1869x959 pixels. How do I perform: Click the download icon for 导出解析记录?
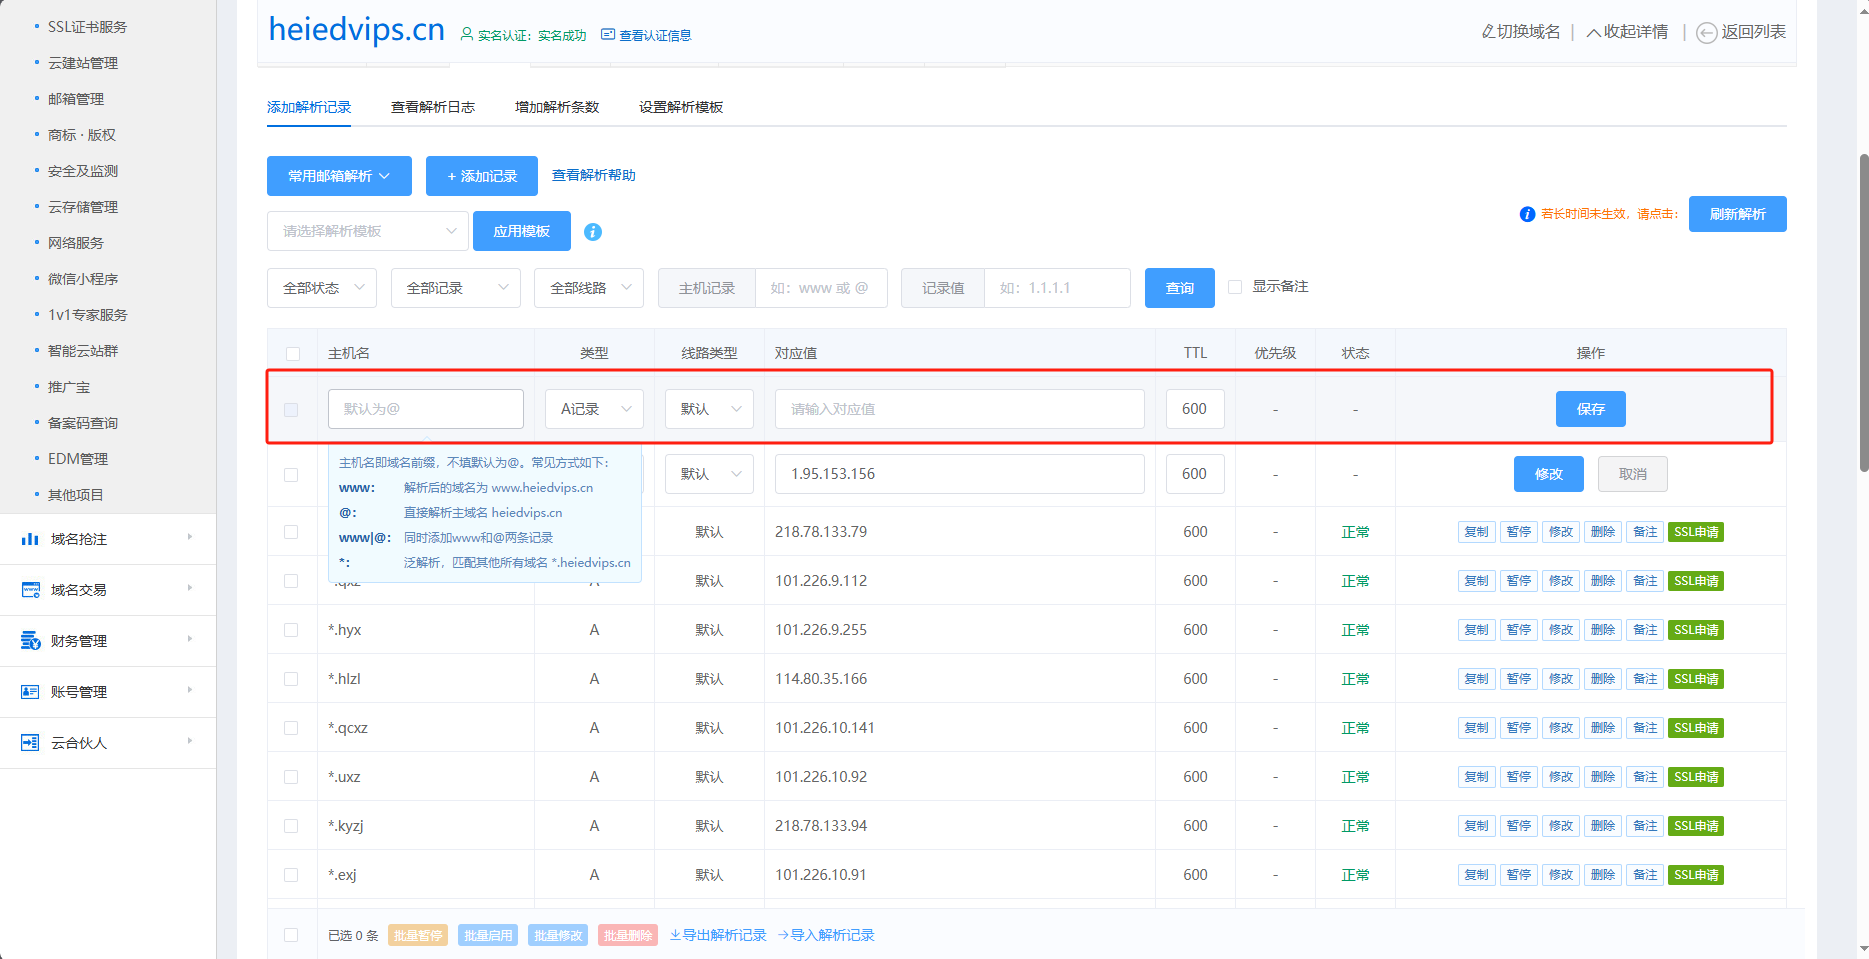coord(675,935)
